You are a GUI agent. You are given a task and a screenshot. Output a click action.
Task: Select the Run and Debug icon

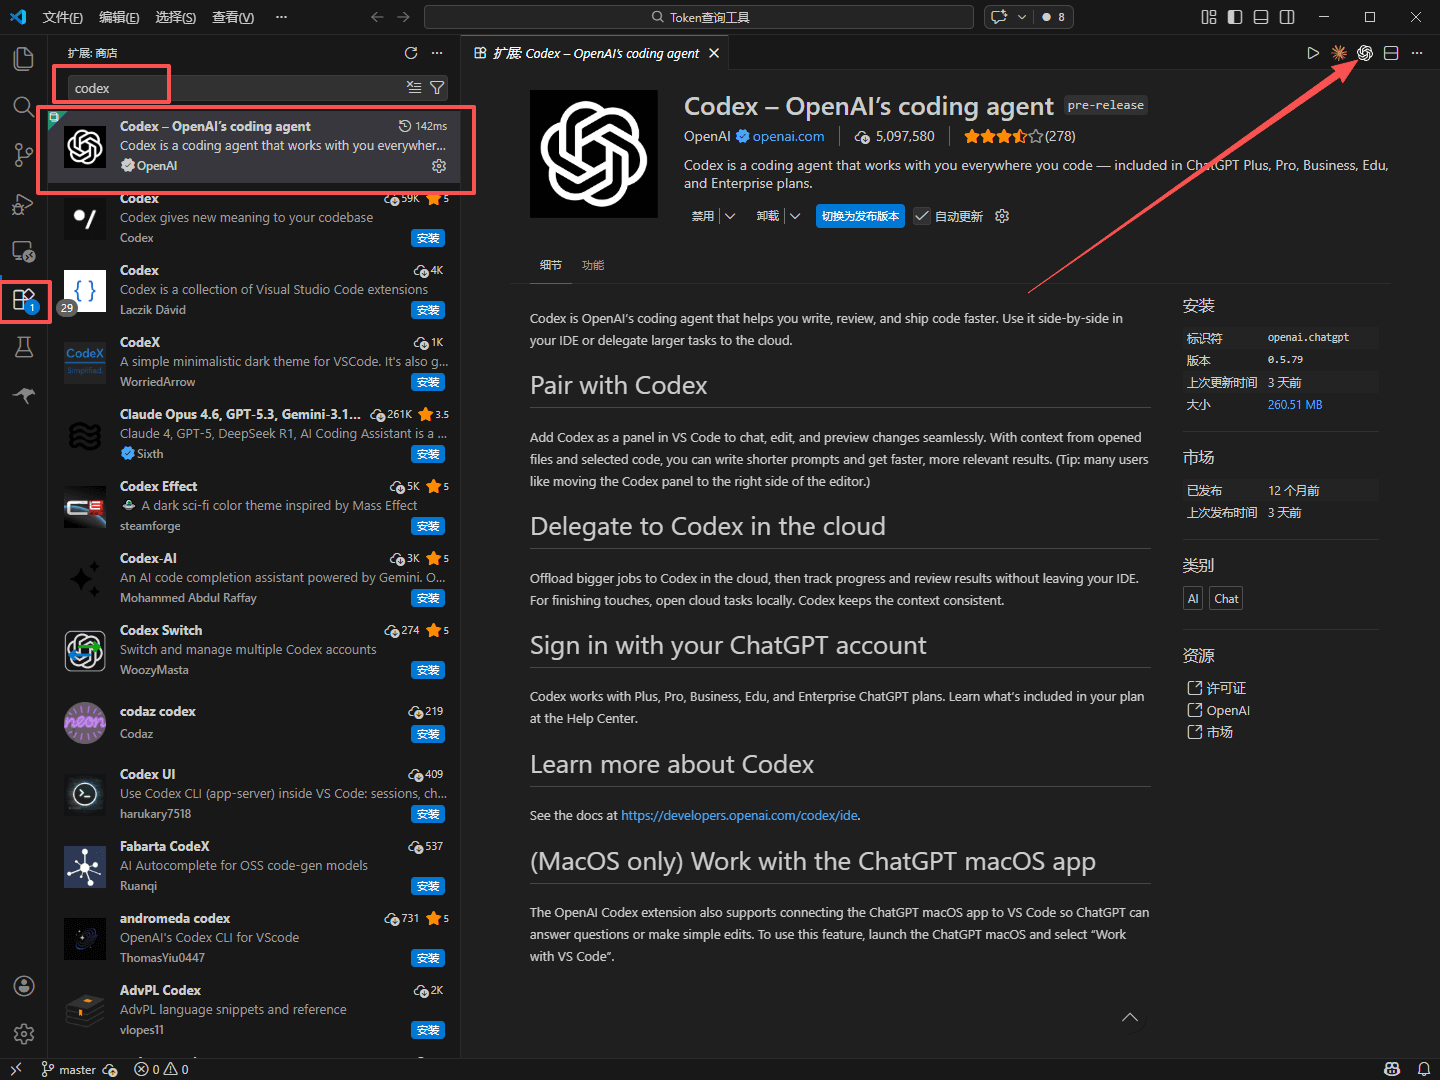tap(24, 203)
